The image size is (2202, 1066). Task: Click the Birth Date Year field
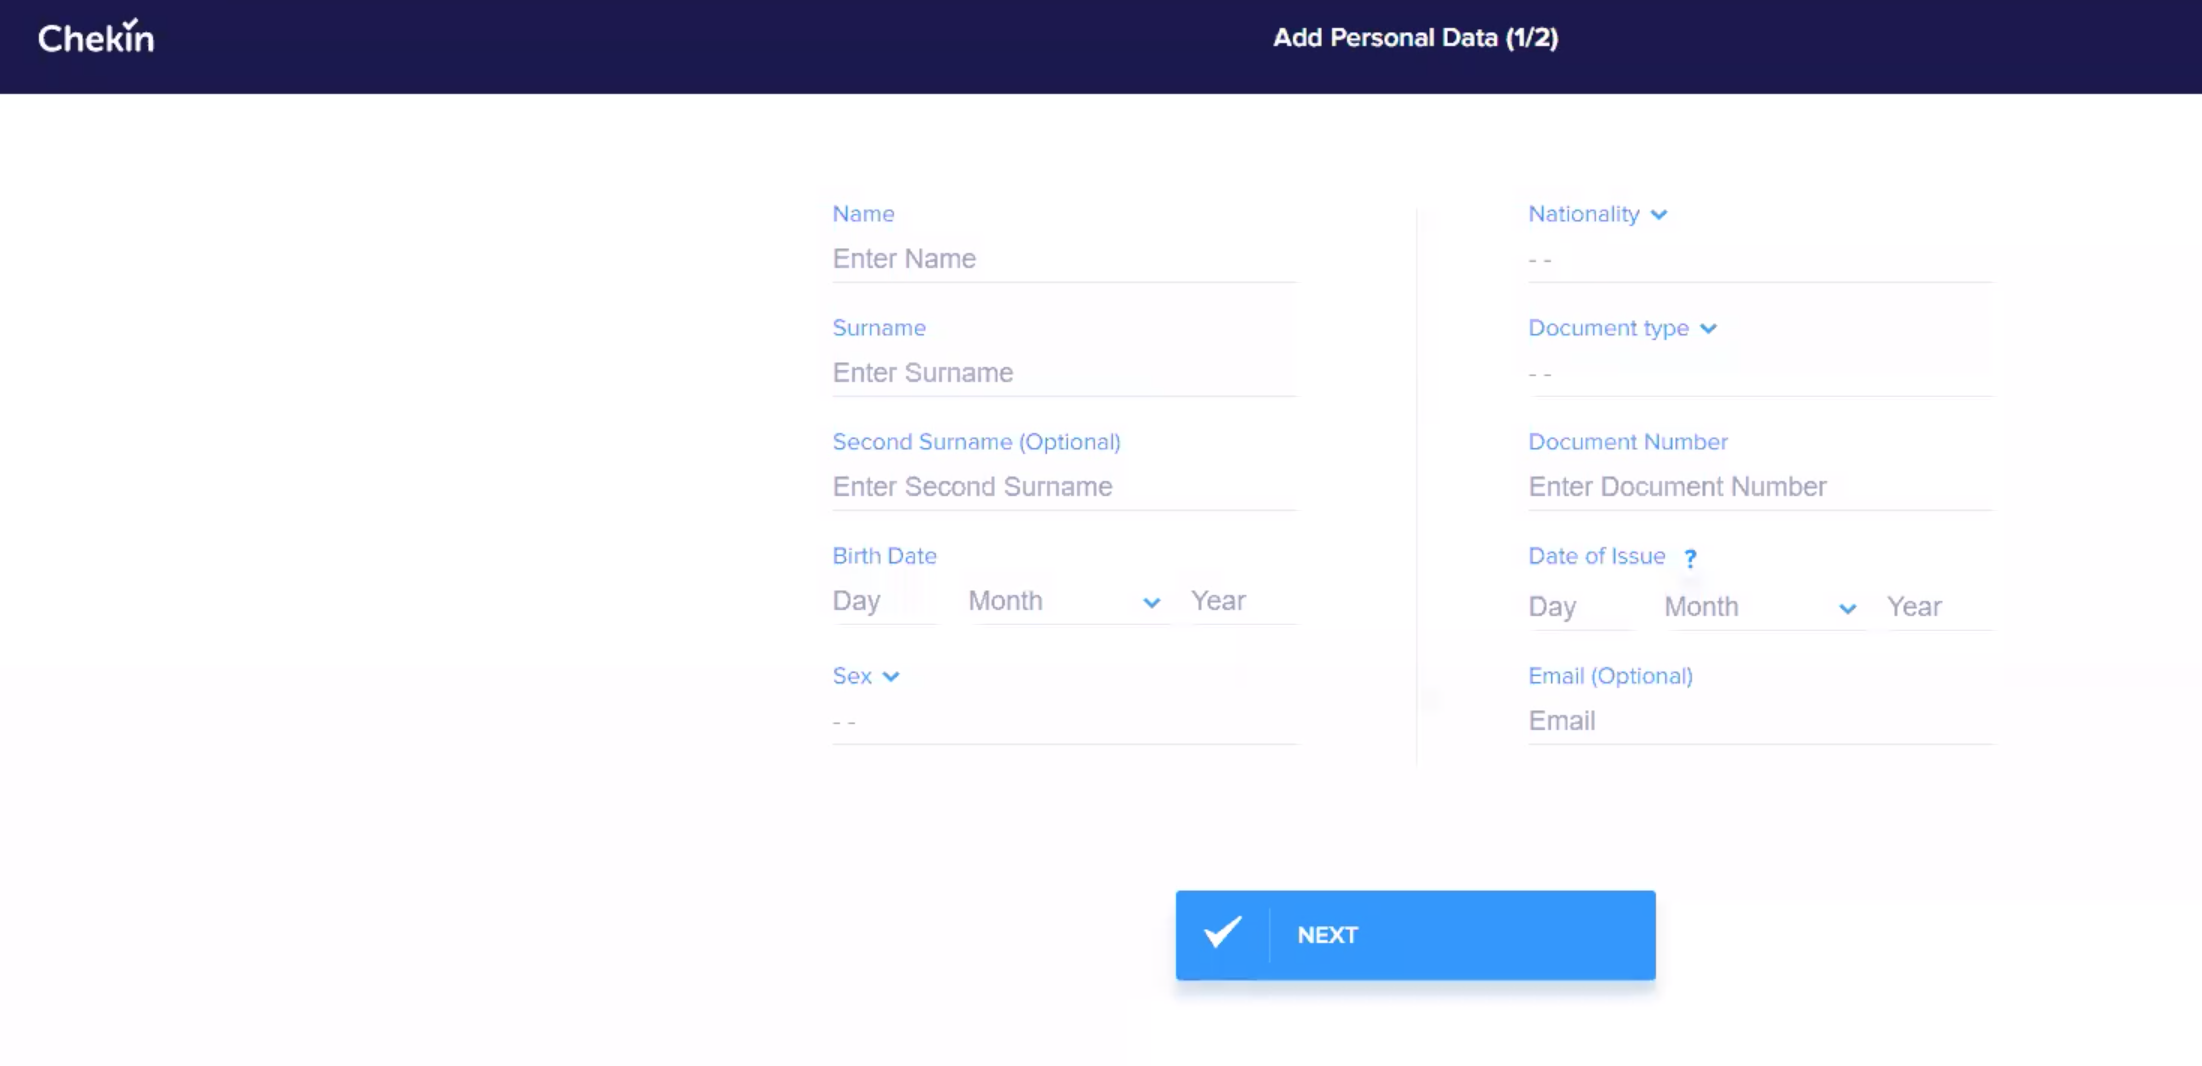coord(1242,601)
